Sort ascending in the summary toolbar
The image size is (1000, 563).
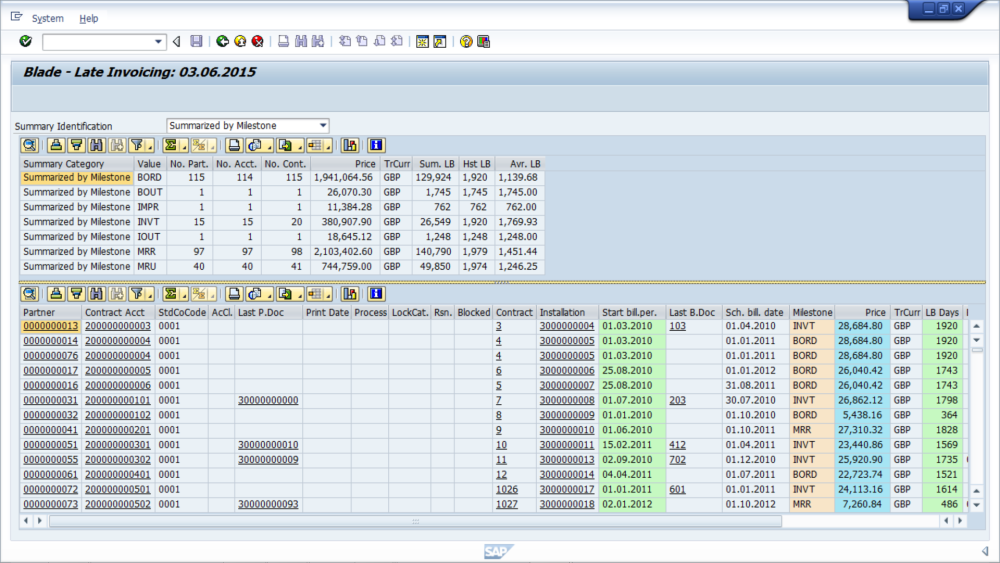[x=56, y=145]
